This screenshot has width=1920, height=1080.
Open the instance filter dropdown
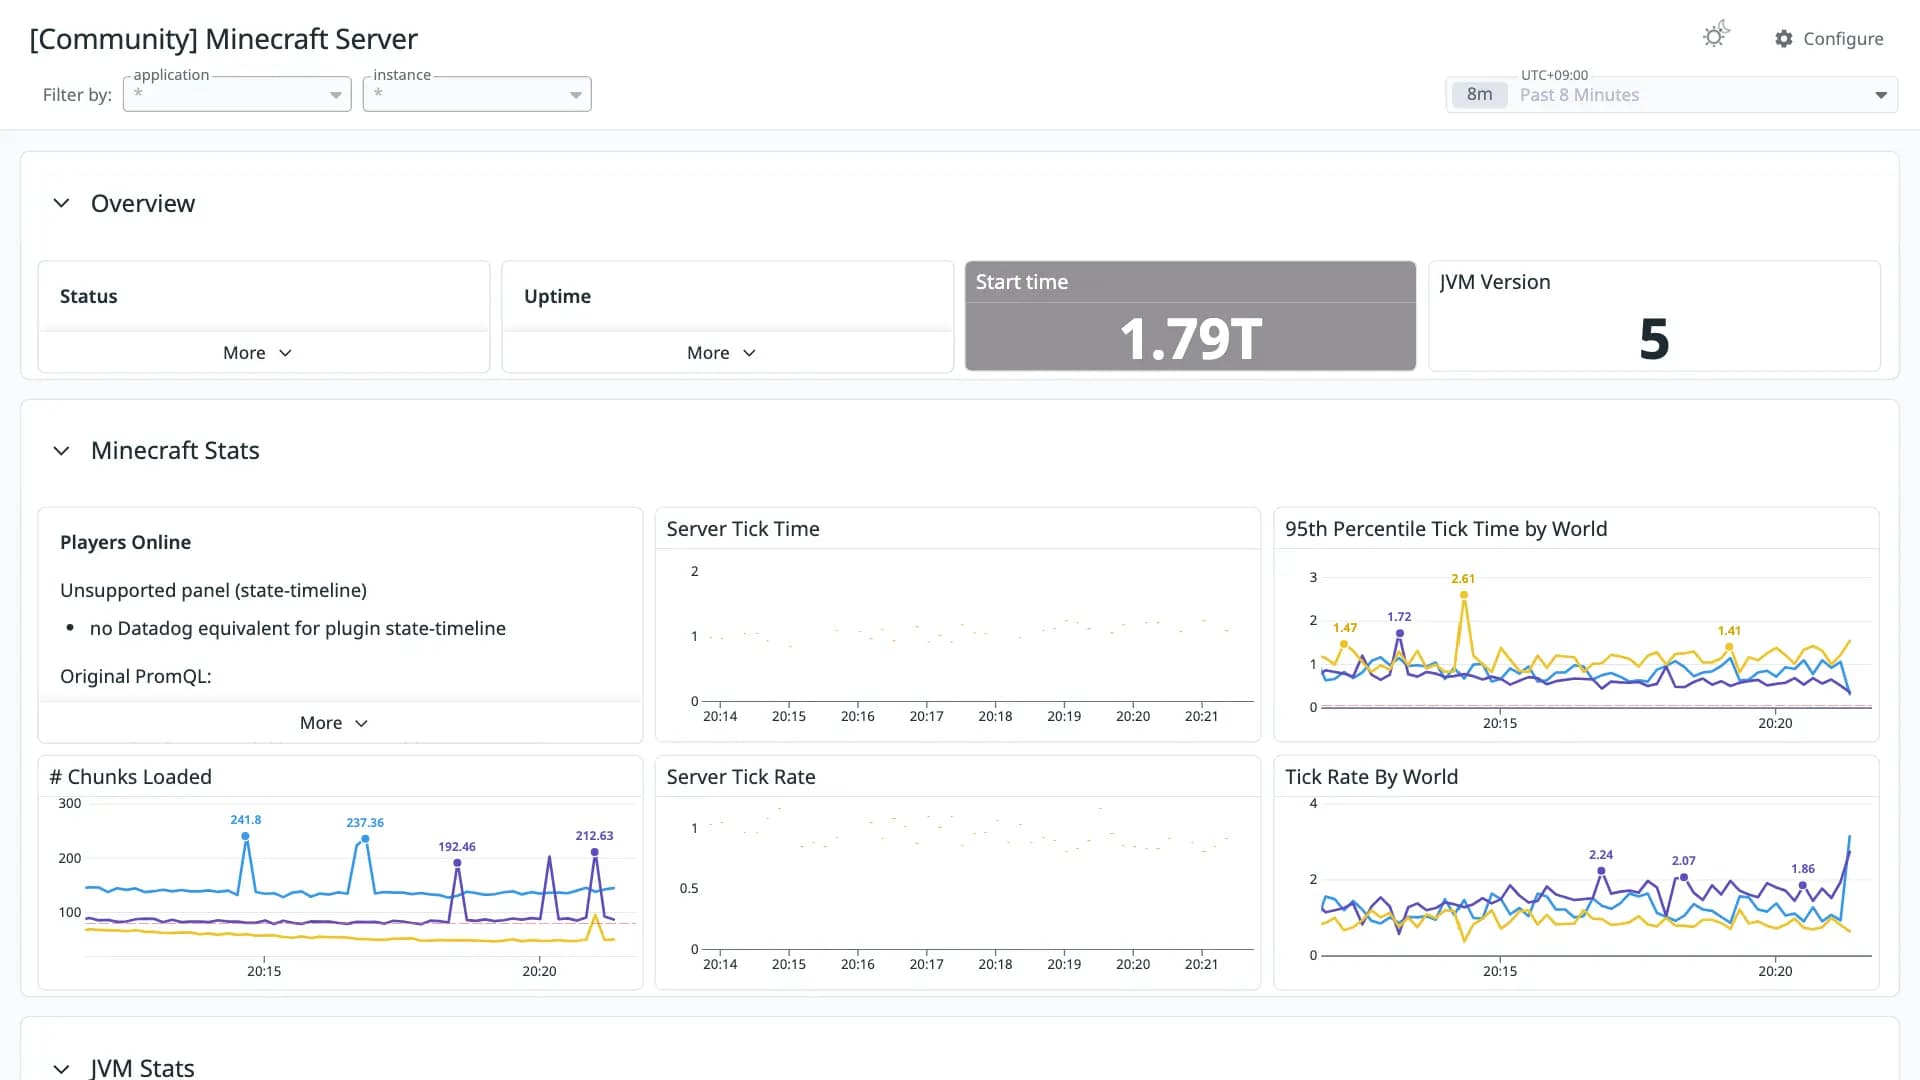click(477, 94)
